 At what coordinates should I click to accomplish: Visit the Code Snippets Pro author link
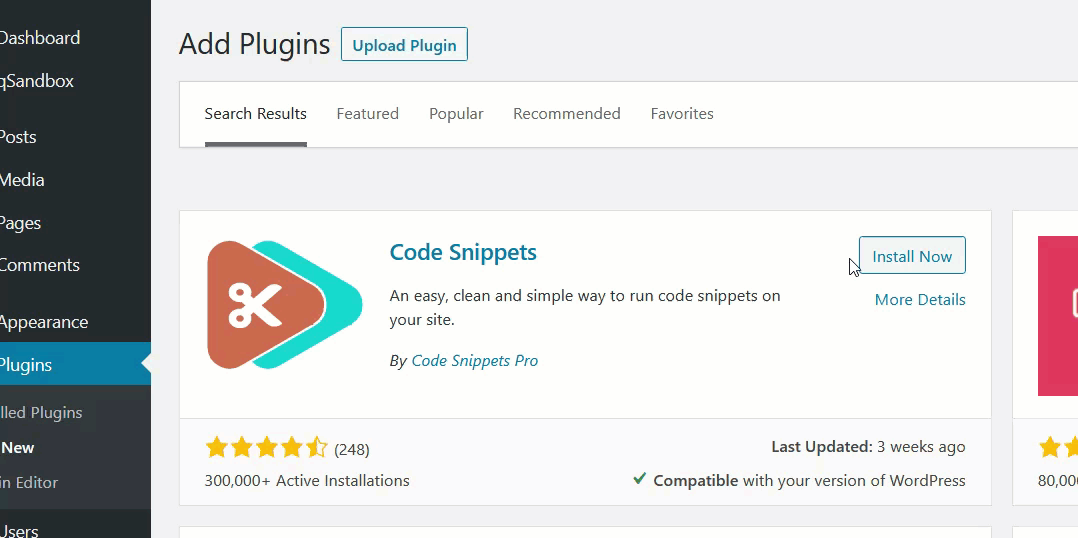(475, 361)
